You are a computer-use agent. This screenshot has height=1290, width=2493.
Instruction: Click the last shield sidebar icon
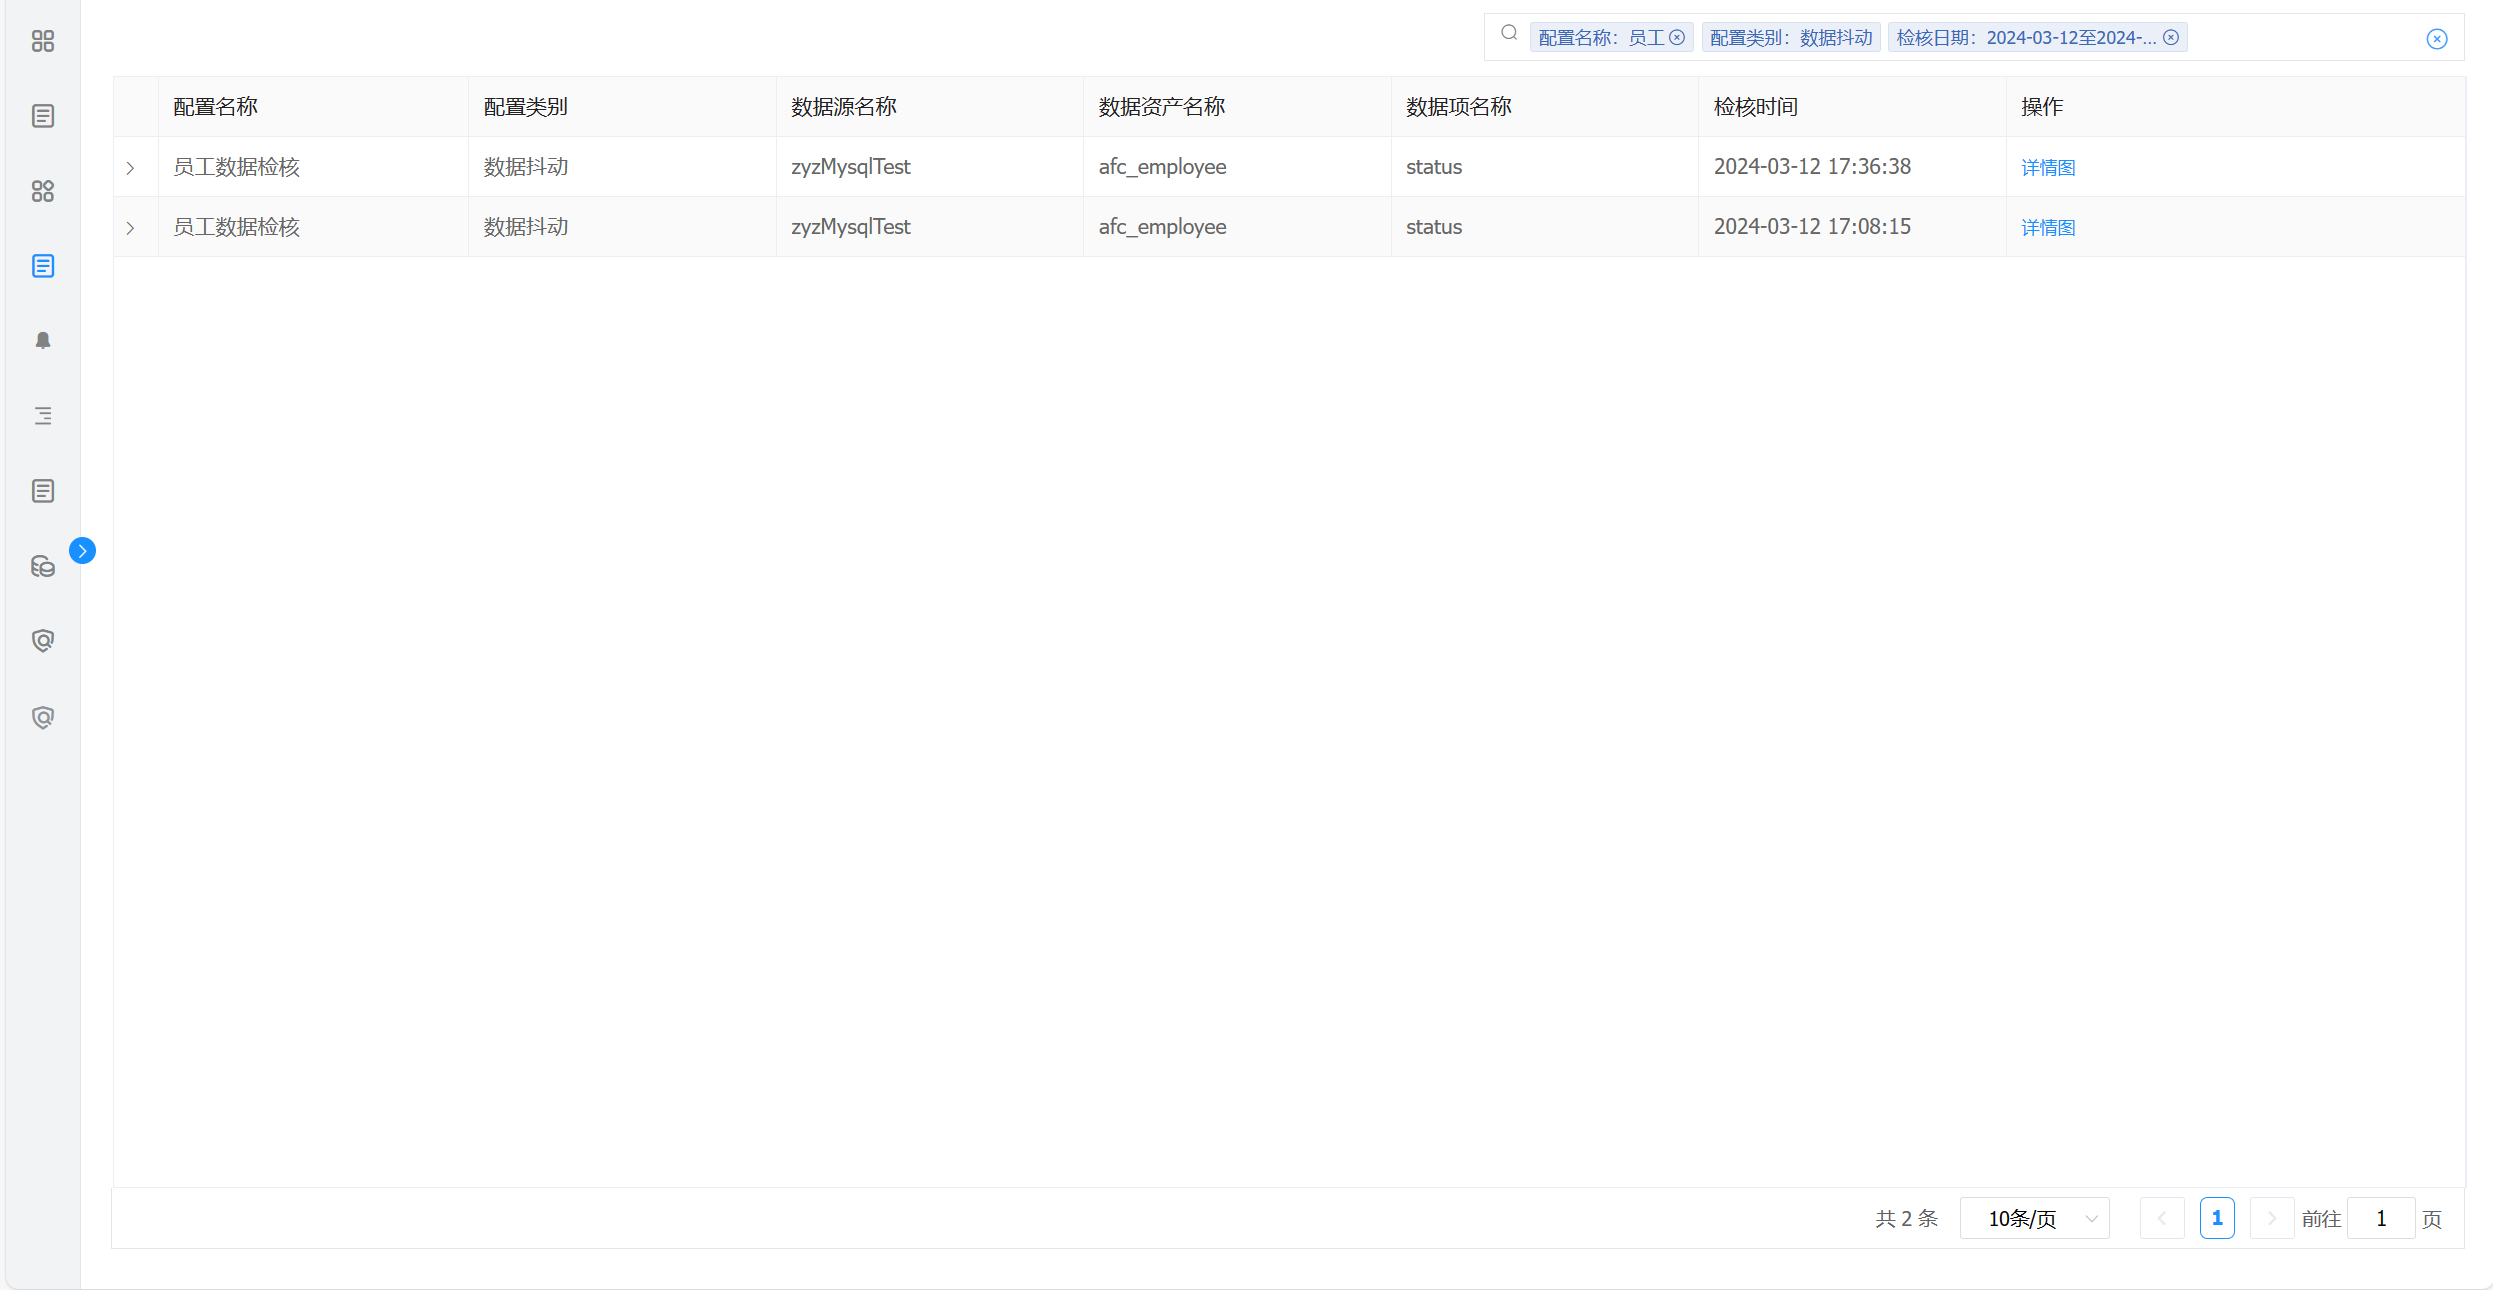(x=42, y=717)
